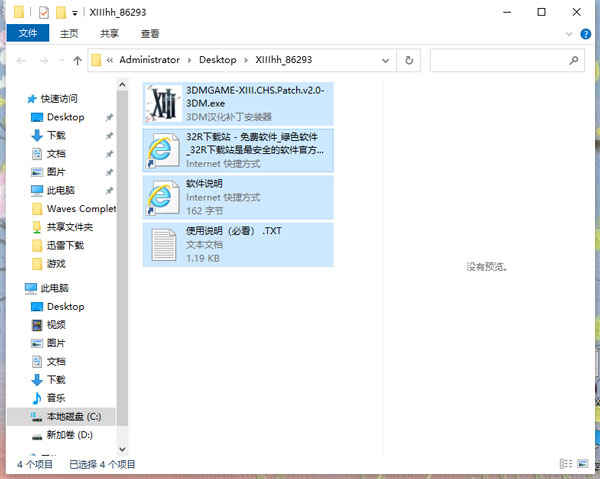Image resolution: width=600 pixels, height=479 pixels.
Task: Open the 3DMGAME-XIII.CHS.Patch.v2.0-3DM.exe file
Action: click(238, 103)
